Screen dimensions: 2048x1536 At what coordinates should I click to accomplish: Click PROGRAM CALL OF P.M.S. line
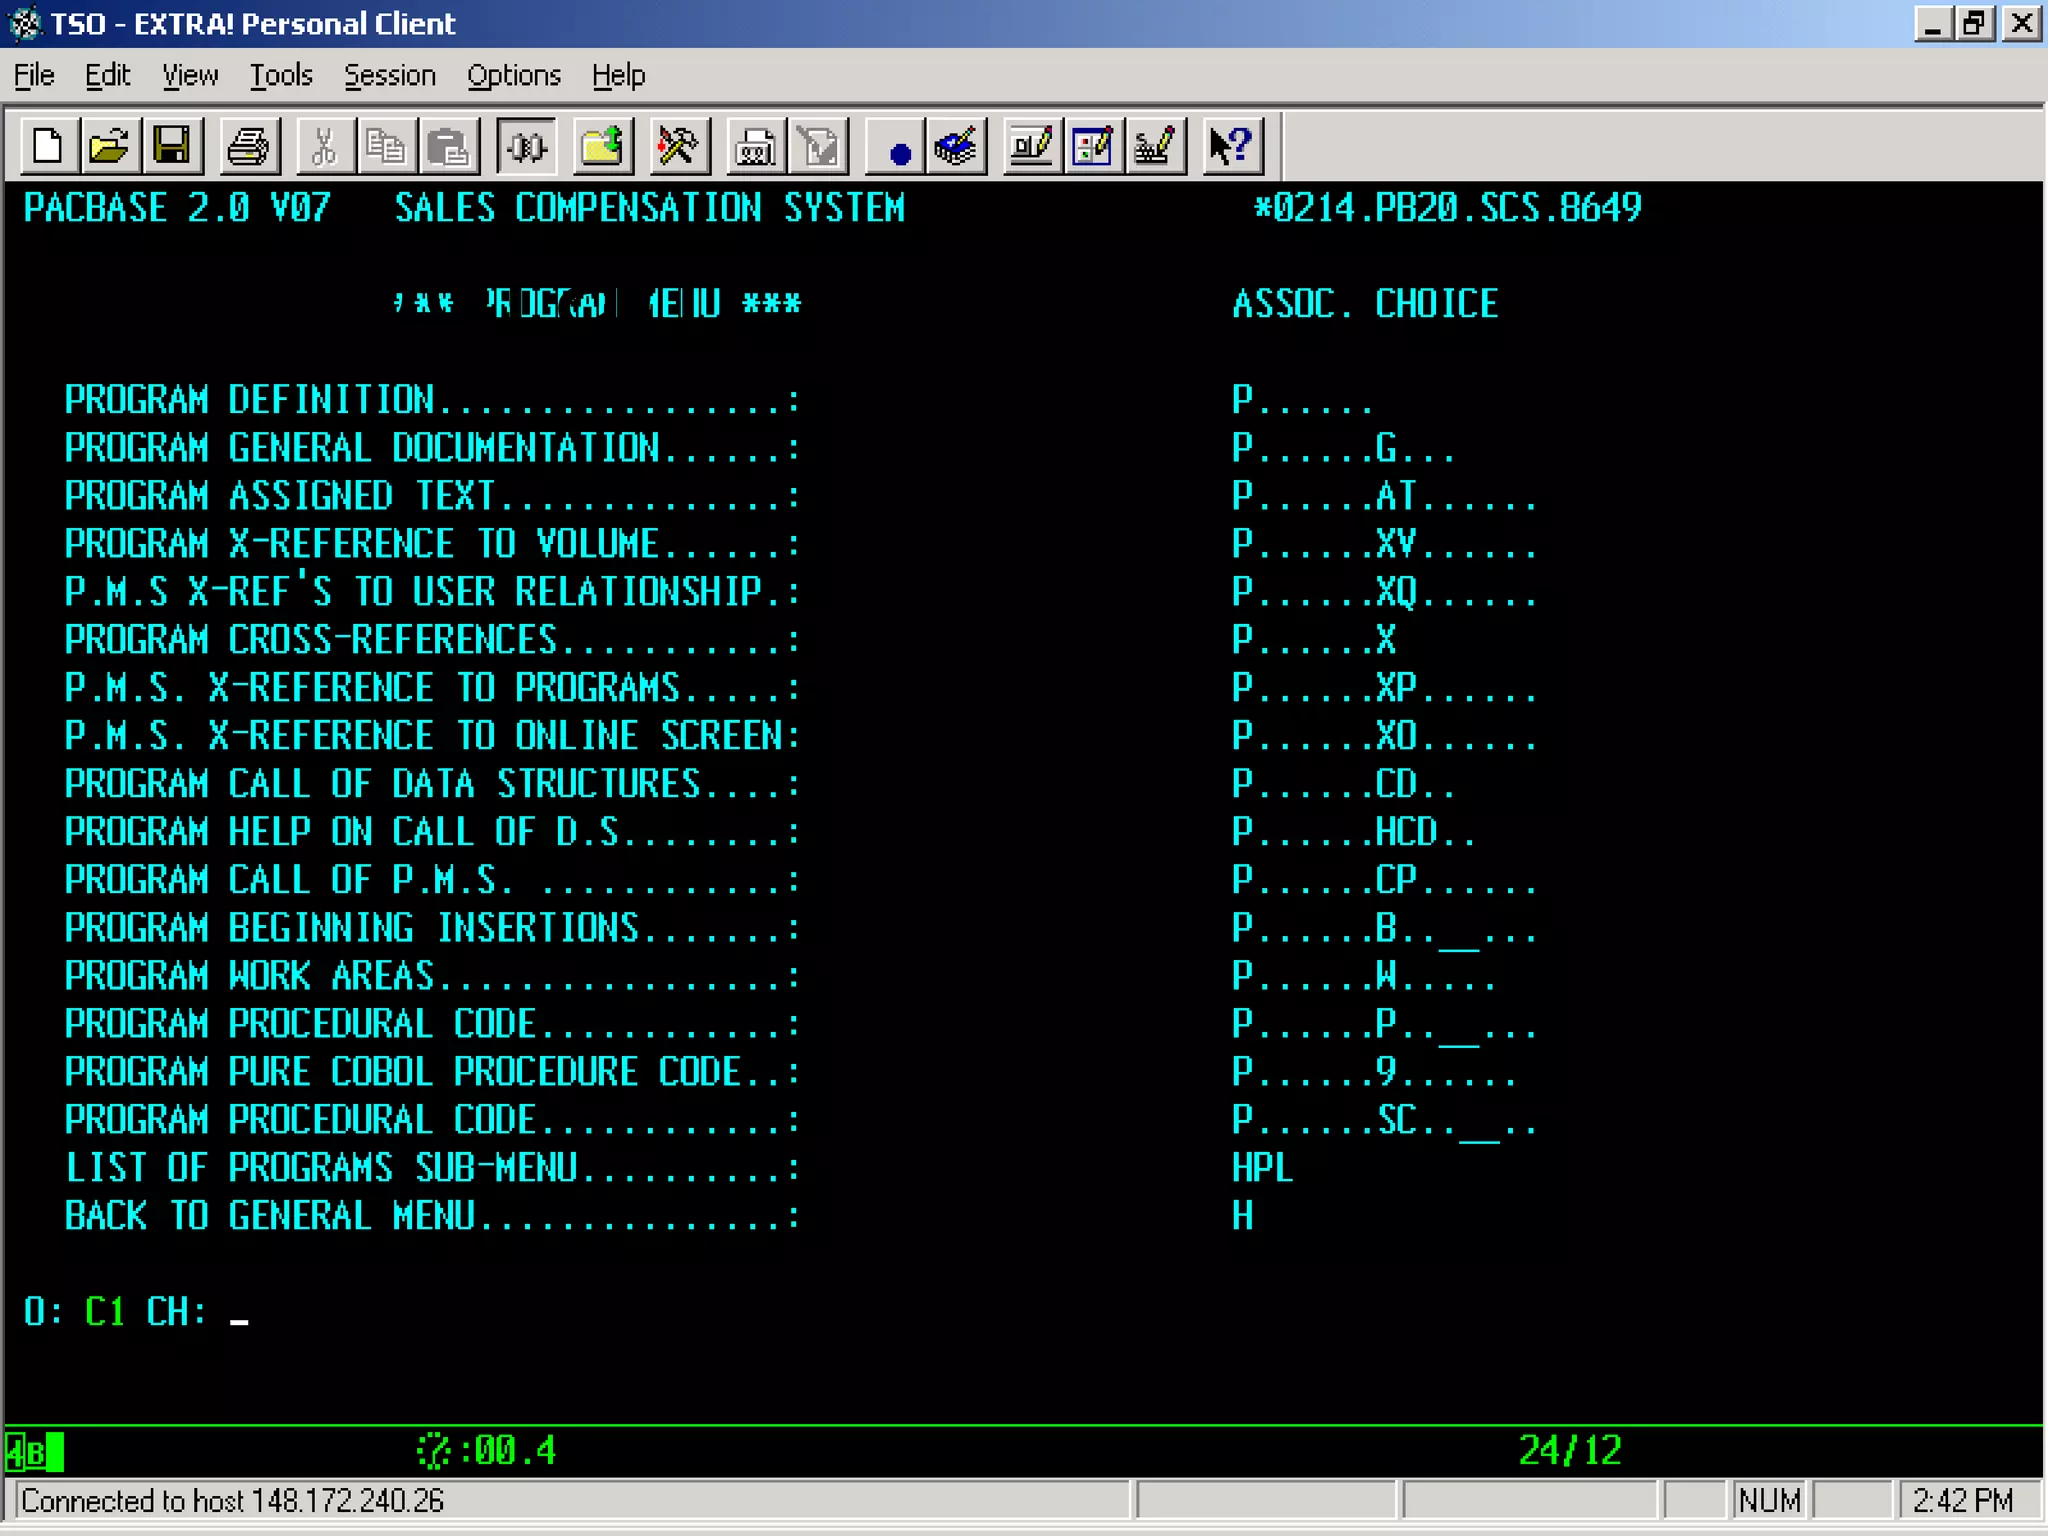(x=432, y=881)
